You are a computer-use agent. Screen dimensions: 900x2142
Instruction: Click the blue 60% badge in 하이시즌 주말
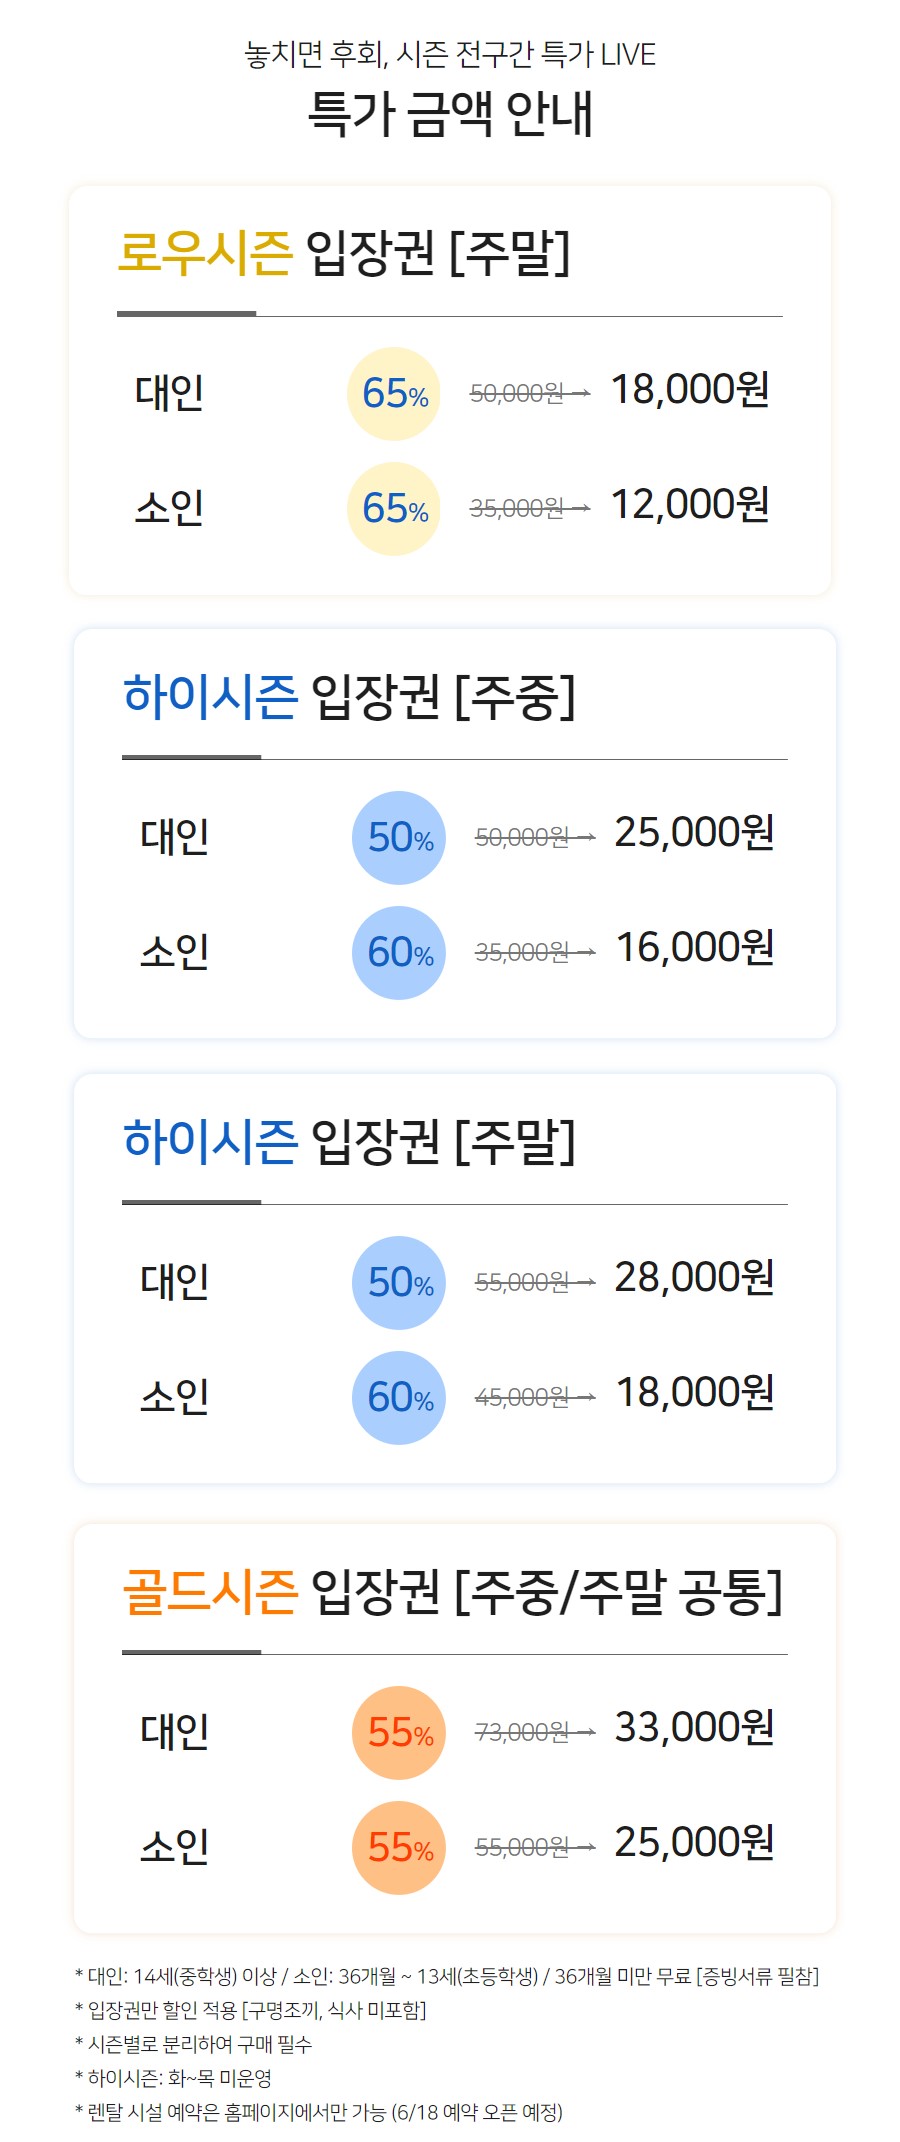click(x=399, y=1398)
